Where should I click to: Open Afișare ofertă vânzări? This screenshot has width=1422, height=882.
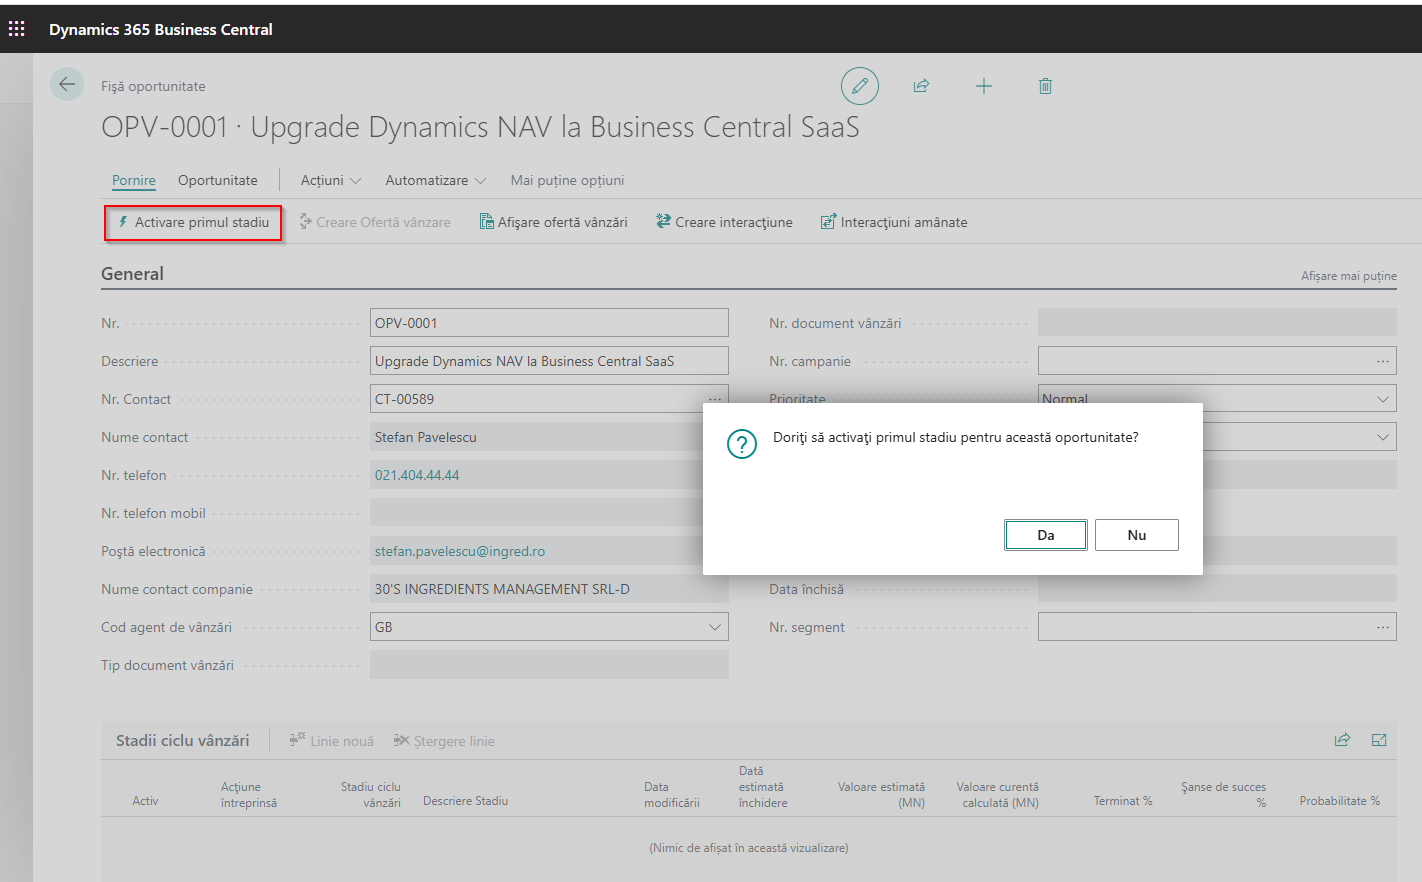[553, 222]
